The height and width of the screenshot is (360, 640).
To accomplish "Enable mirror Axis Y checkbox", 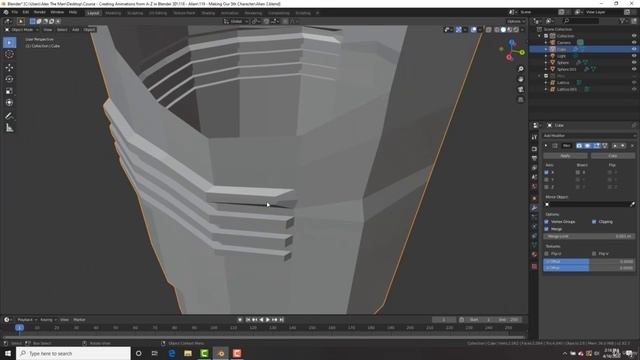I will click(x=547, y=180).
